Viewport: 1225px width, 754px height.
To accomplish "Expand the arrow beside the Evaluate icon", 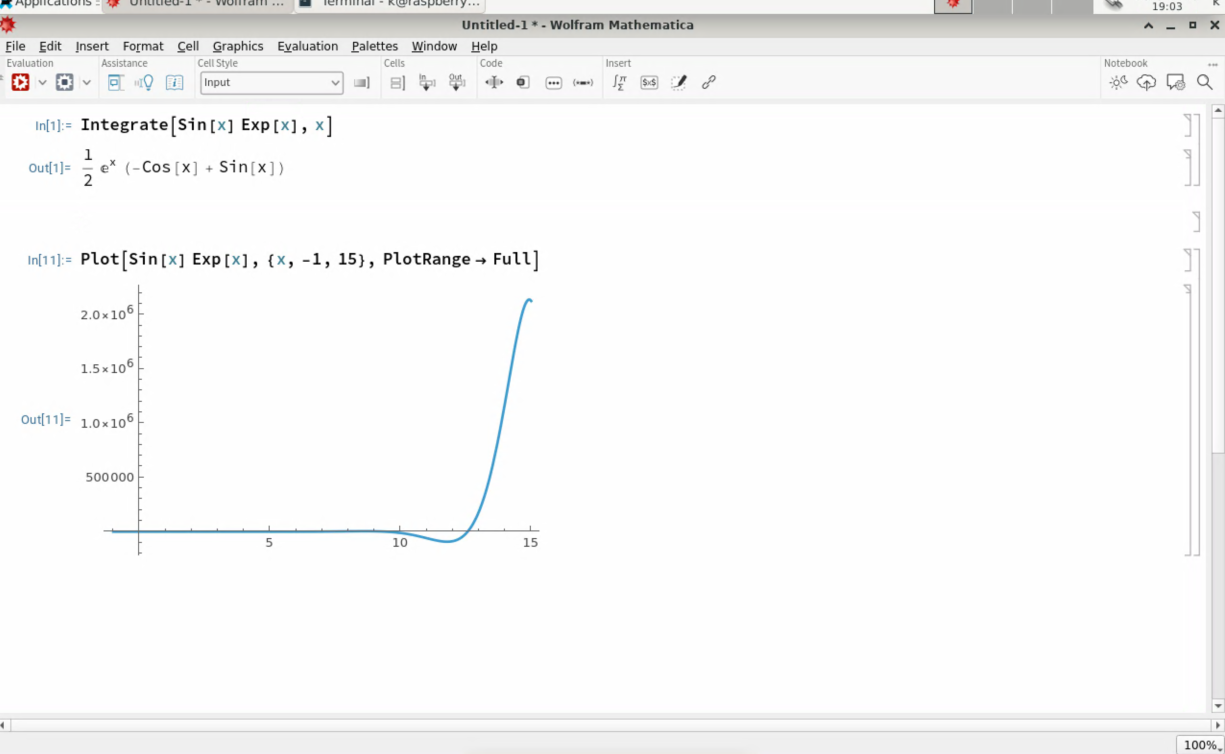I will (42, 83).
